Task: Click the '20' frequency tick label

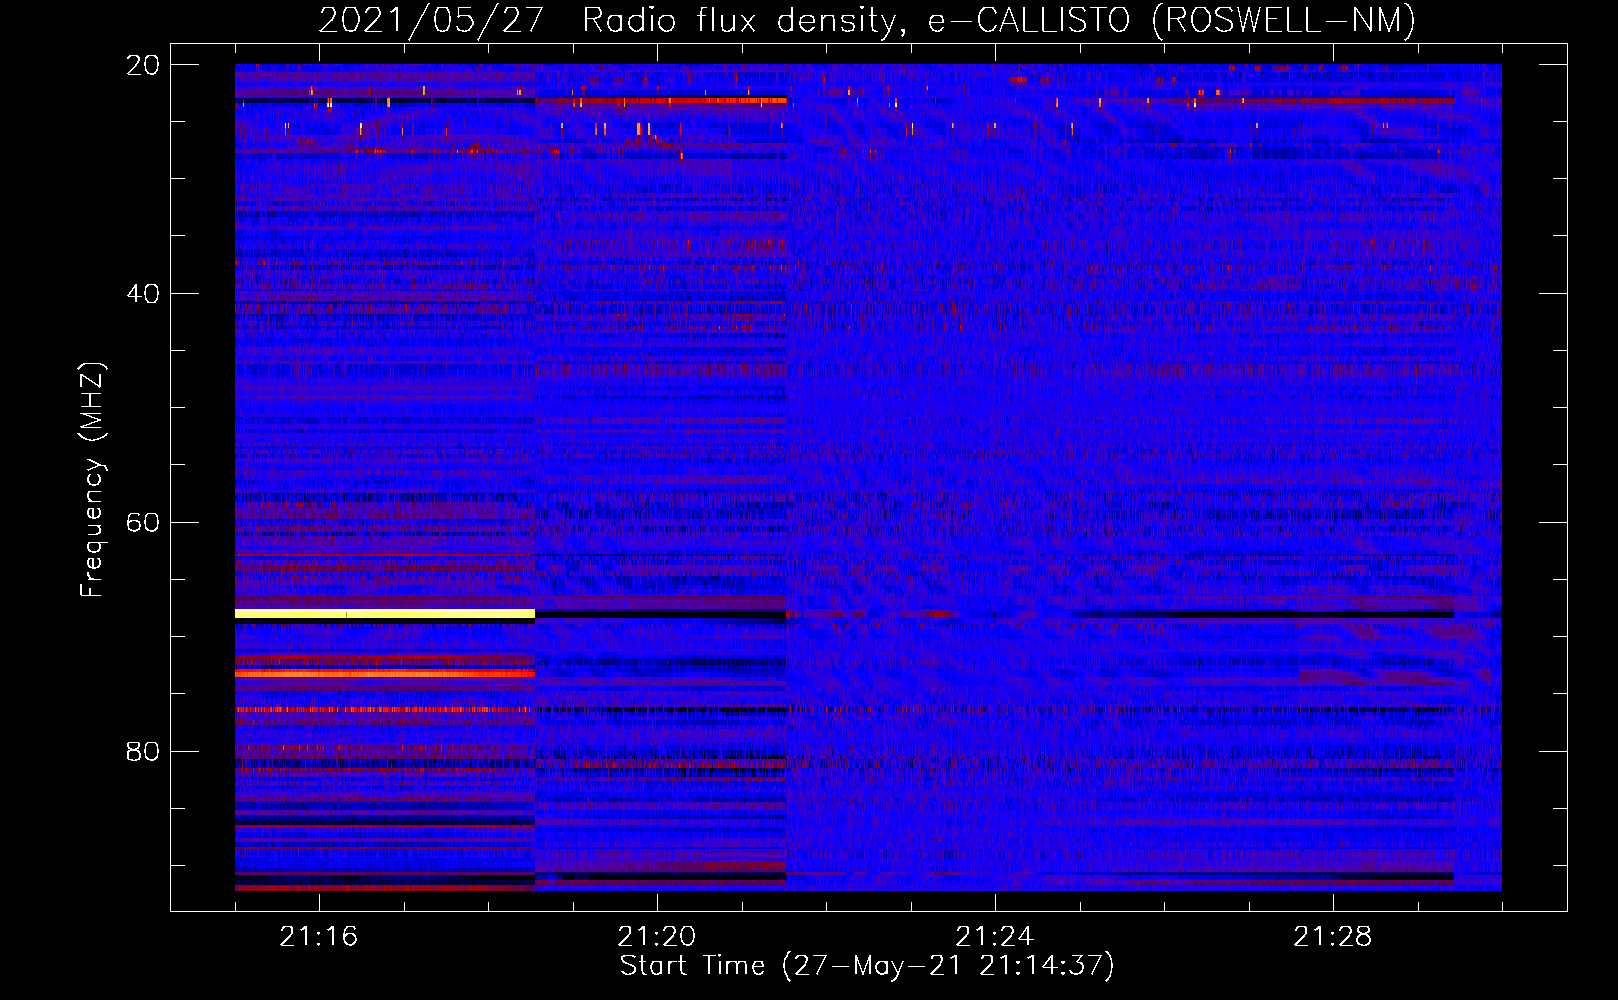Action: click(x=142, y=65)
